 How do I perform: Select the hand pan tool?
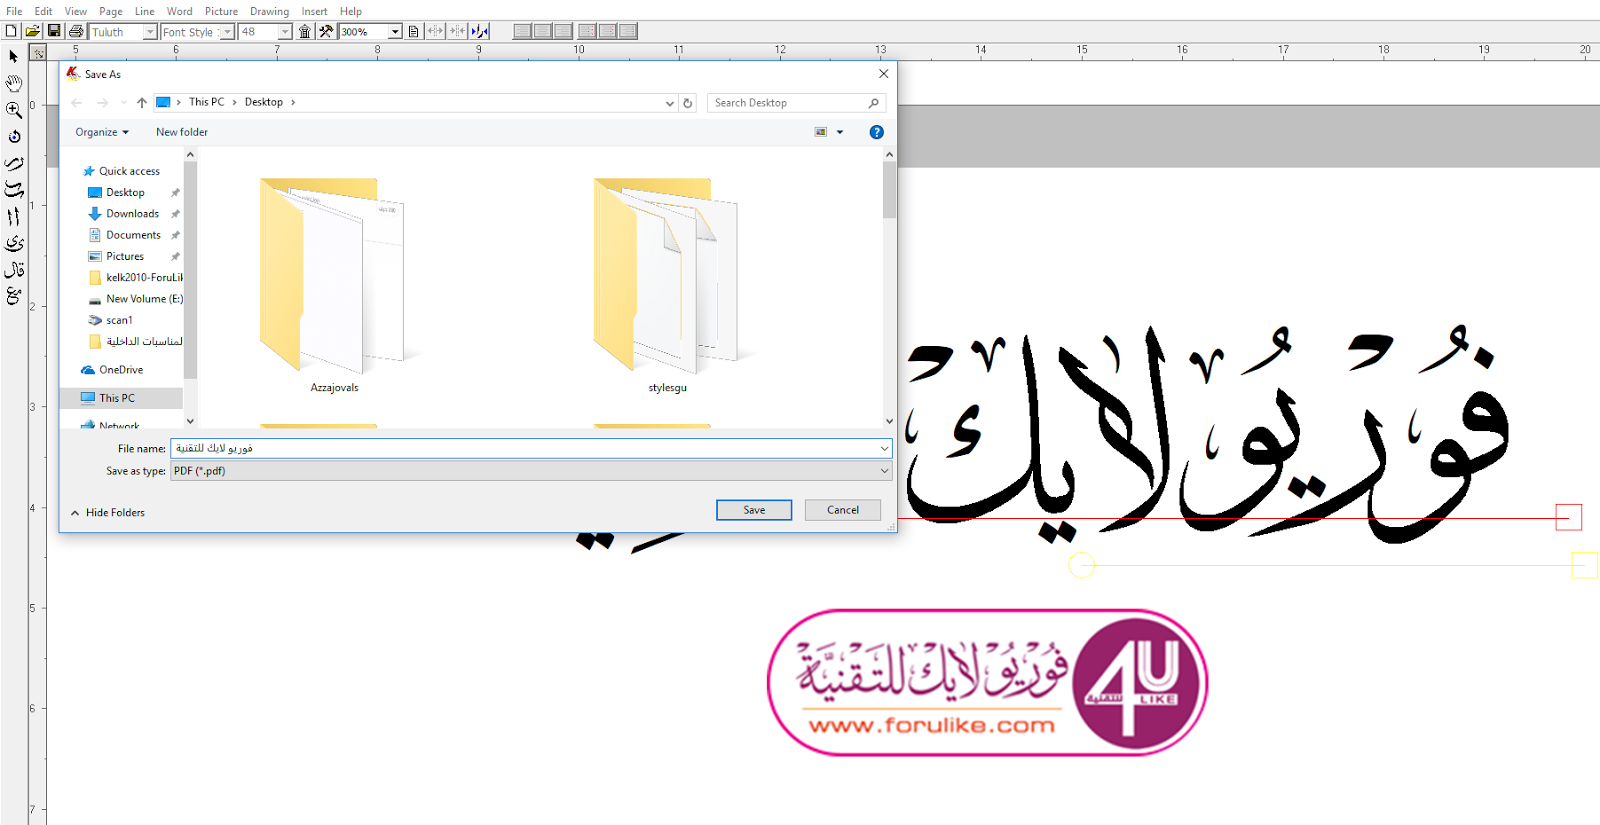tap(14, 84)
